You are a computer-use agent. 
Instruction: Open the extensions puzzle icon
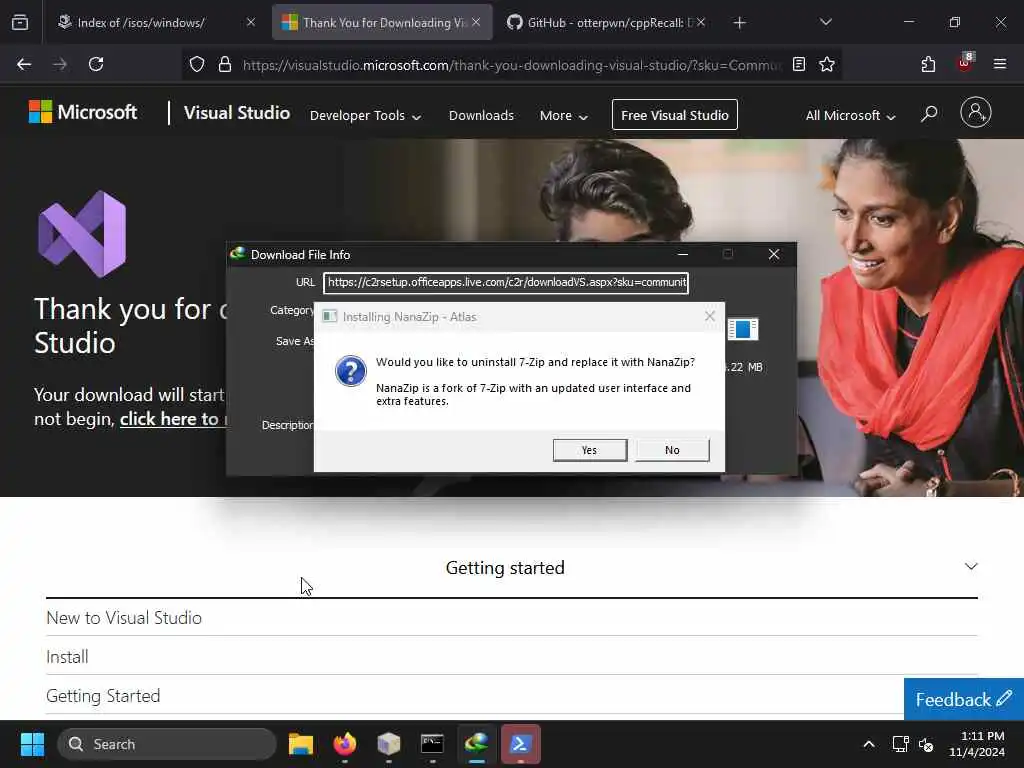pyautogui.click(x=928, y=64)
